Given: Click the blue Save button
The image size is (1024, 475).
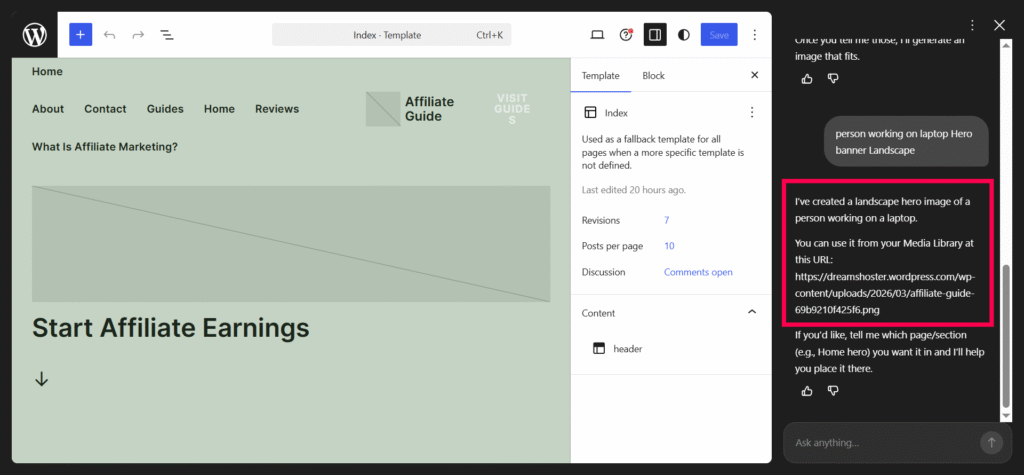Looking at the screenshot, I should (719, 35).
